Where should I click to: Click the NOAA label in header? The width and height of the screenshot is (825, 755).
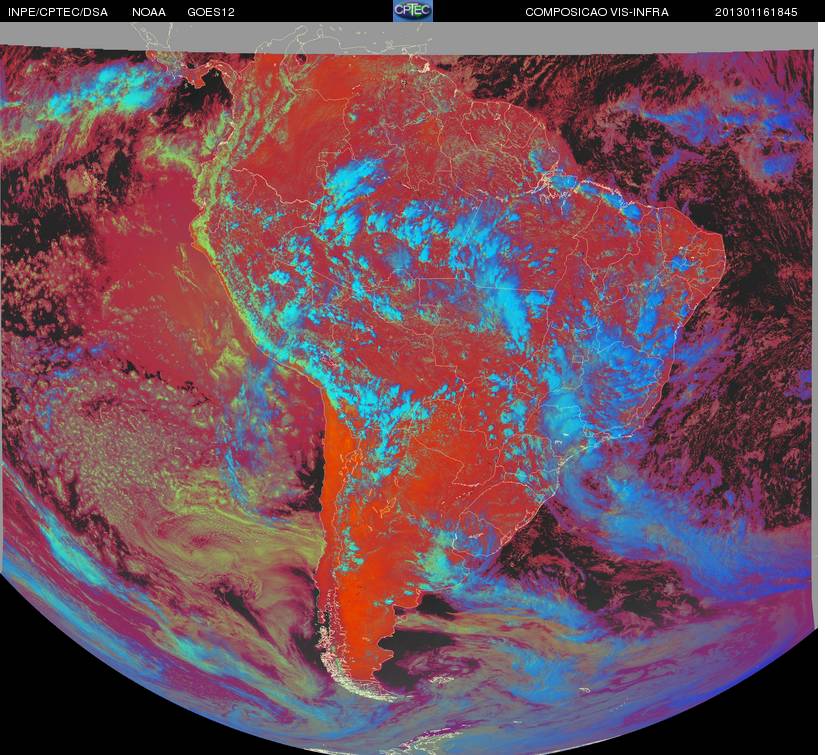tap(149, 12)
